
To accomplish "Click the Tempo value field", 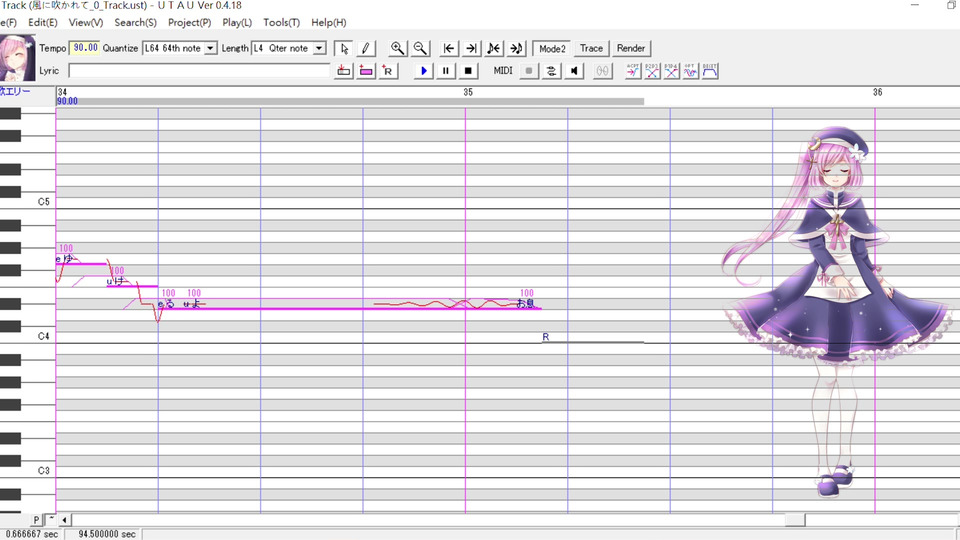I will pos(84,48).
